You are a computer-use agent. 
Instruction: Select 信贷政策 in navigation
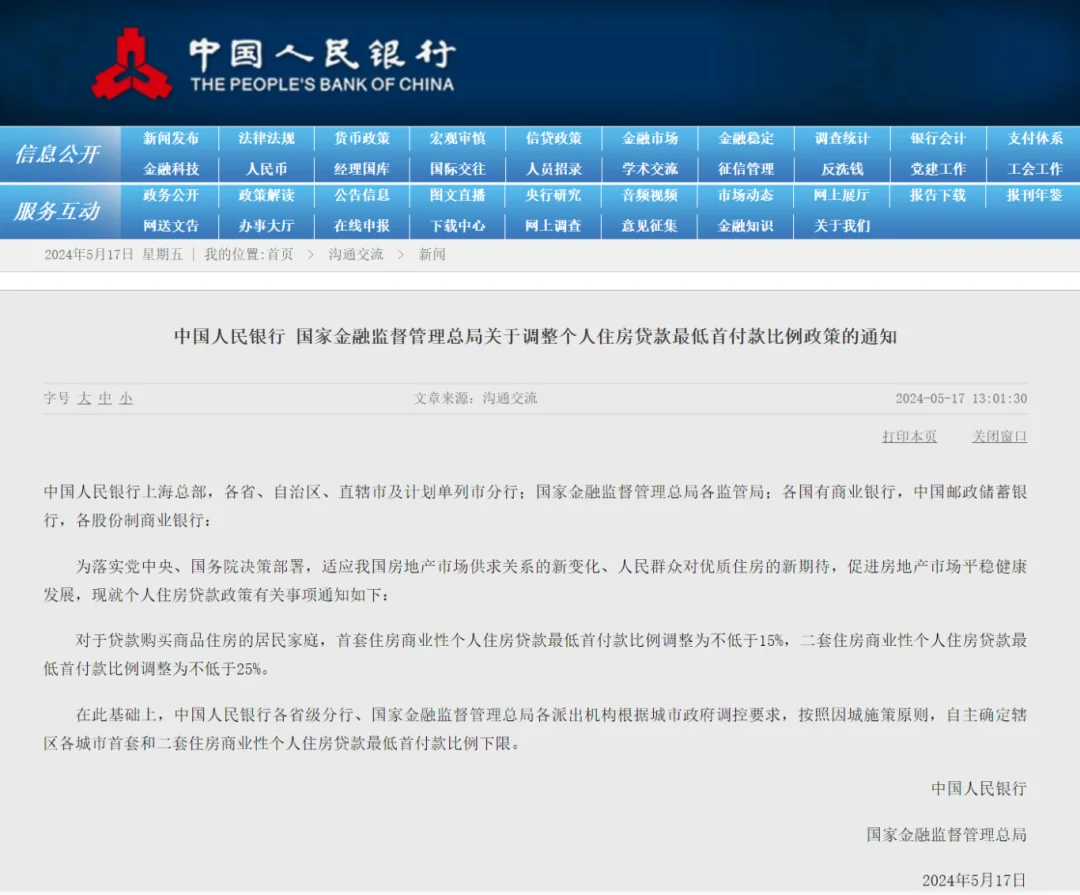tap(554, 138)
